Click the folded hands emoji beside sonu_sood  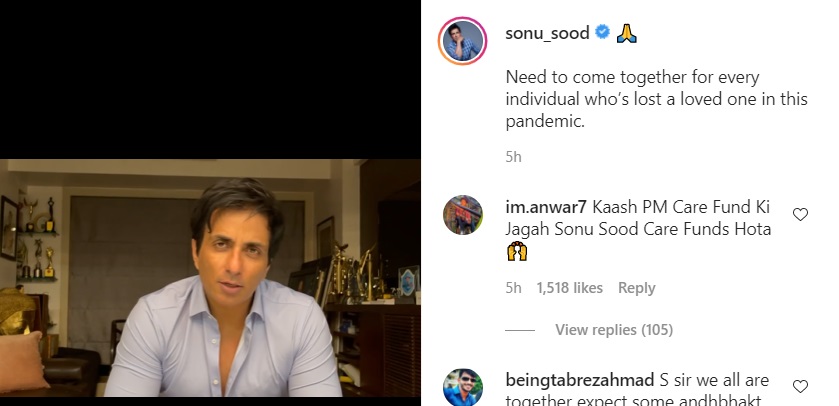click(628, 33)
